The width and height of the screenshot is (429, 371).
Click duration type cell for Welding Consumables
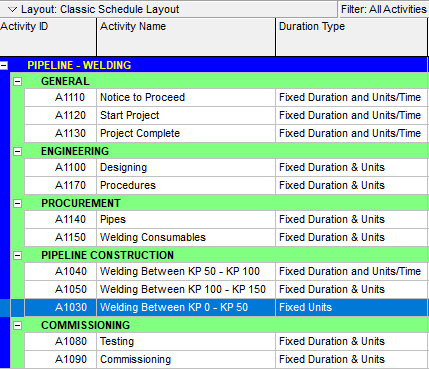(x=351, y=237)
